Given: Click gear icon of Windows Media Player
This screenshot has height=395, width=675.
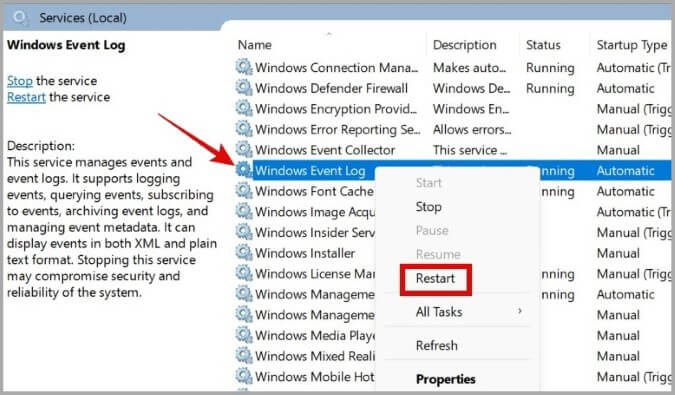Looking at the screenshot, I should [x=244, y=335].
